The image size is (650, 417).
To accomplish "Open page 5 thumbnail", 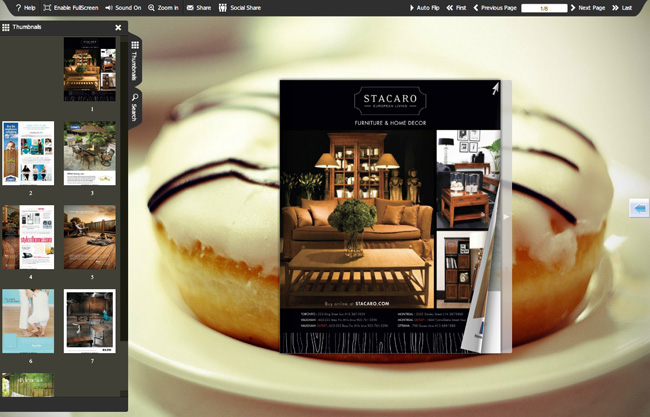I will (x=90, y=237).
